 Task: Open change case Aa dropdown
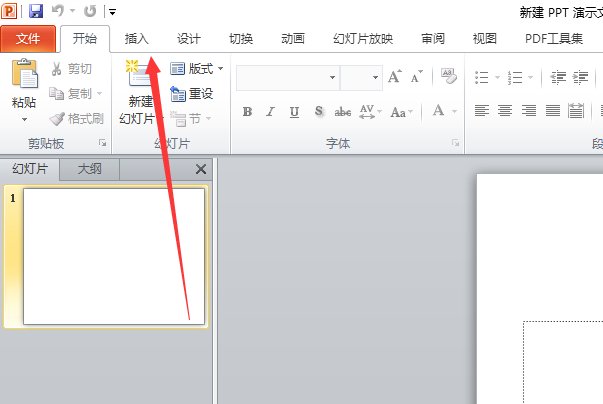coord(402,112)
